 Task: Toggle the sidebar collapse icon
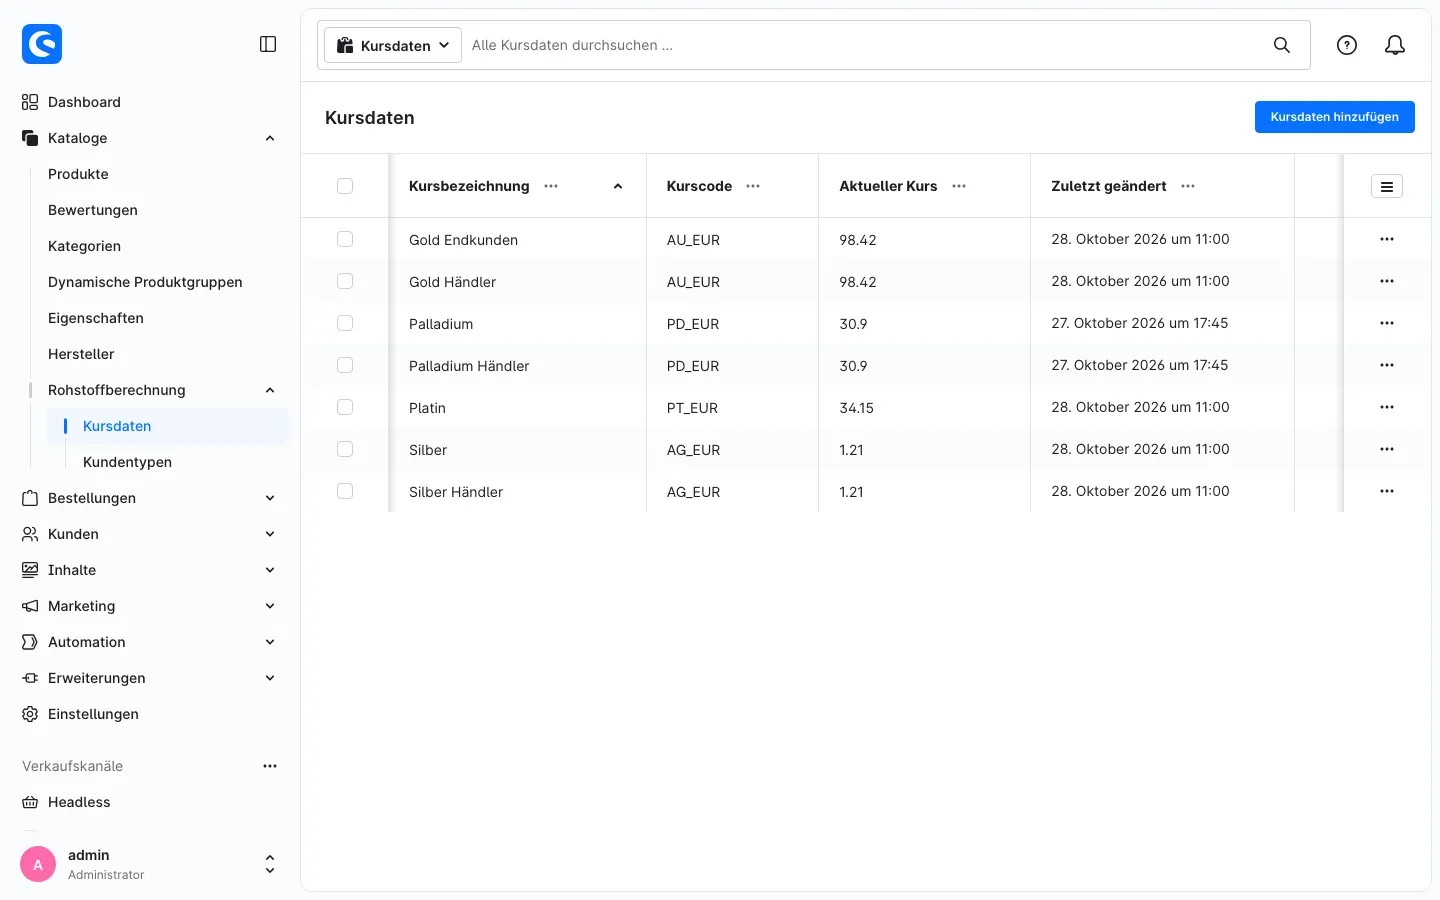coord(268,44)
